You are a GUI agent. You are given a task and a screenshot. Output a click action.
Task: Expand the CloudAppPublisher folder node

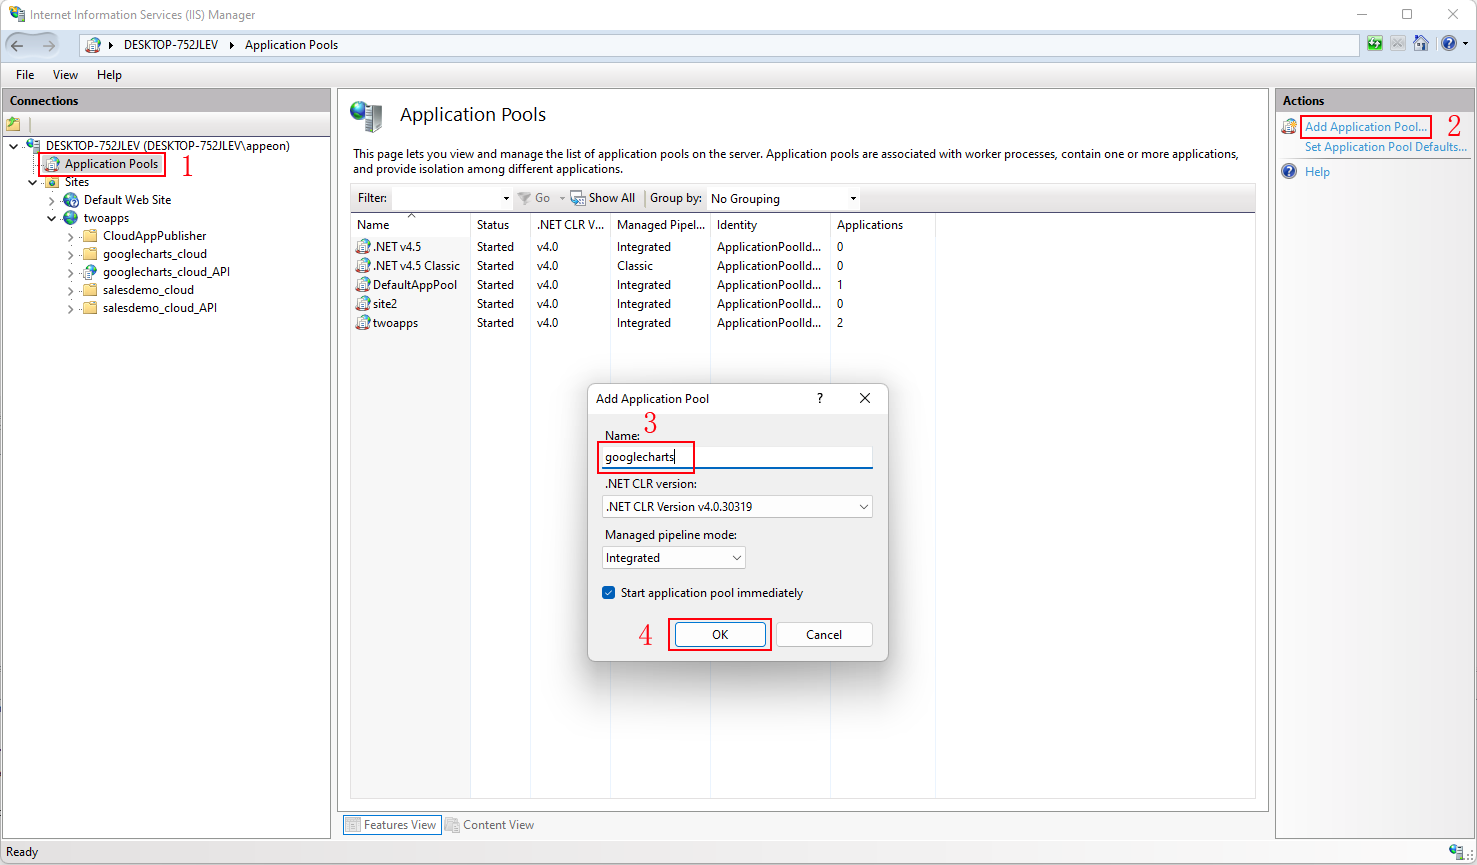tap(71, 237)
